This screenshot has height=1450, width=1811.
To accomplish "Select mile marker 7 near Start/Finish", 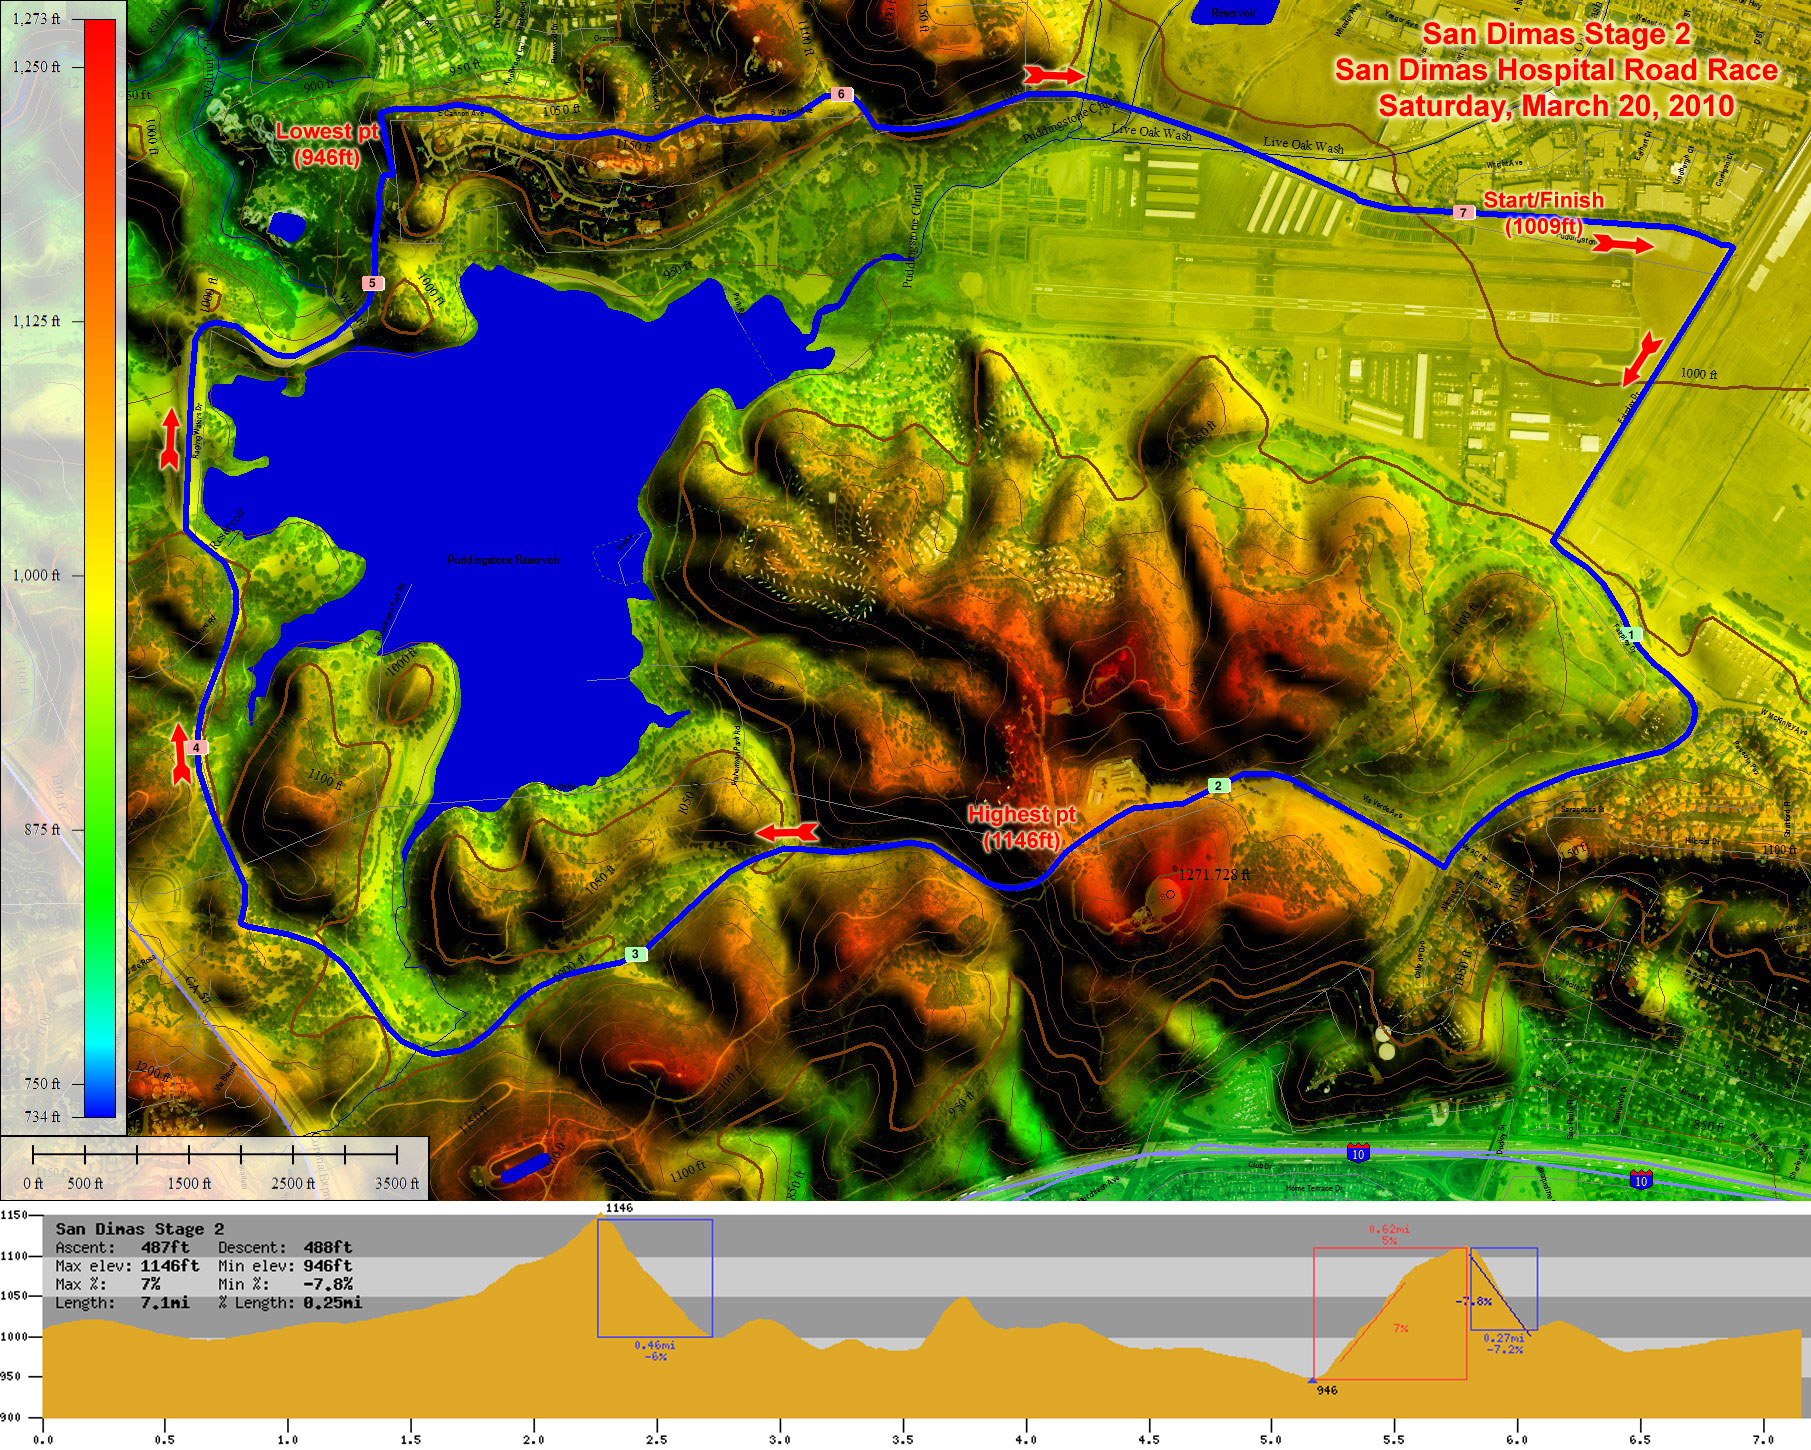I will click(1463, 212).
